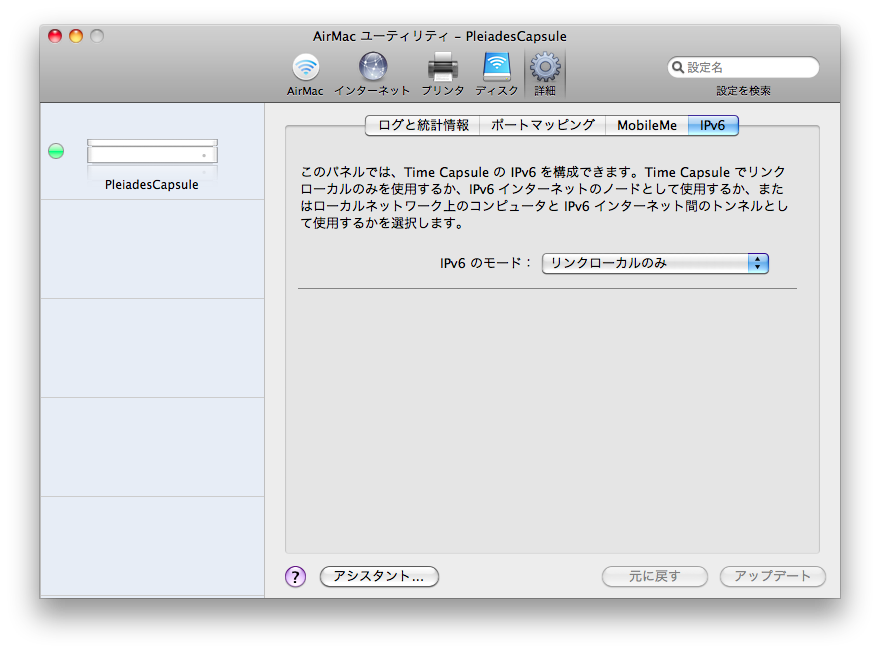Select the IPv6 tab

(713, 125)
